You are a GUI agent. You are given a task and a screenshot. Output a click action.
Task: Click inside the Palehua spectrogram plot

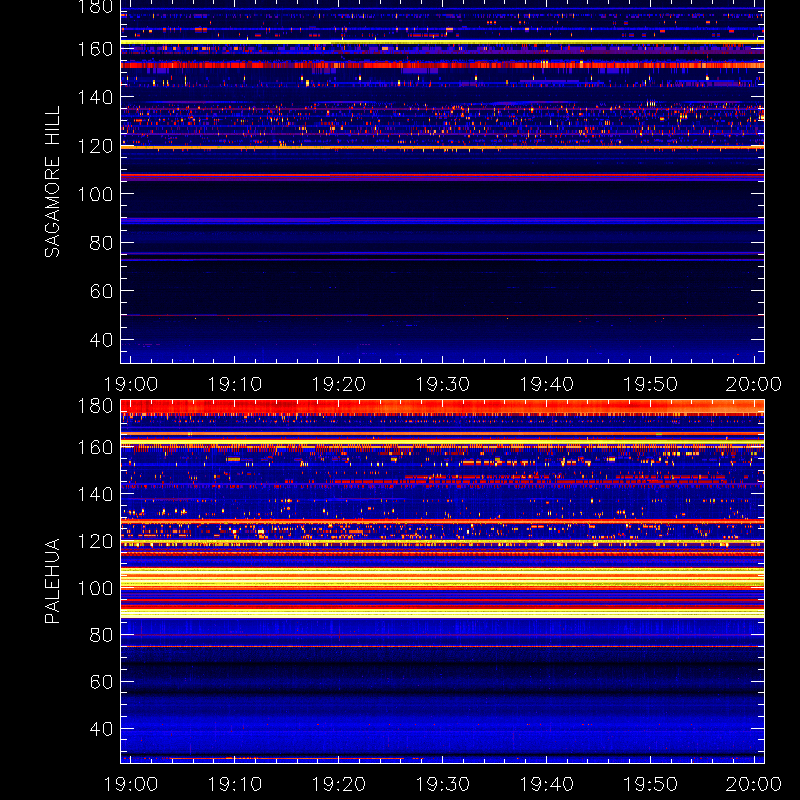[x=442, y=581]
